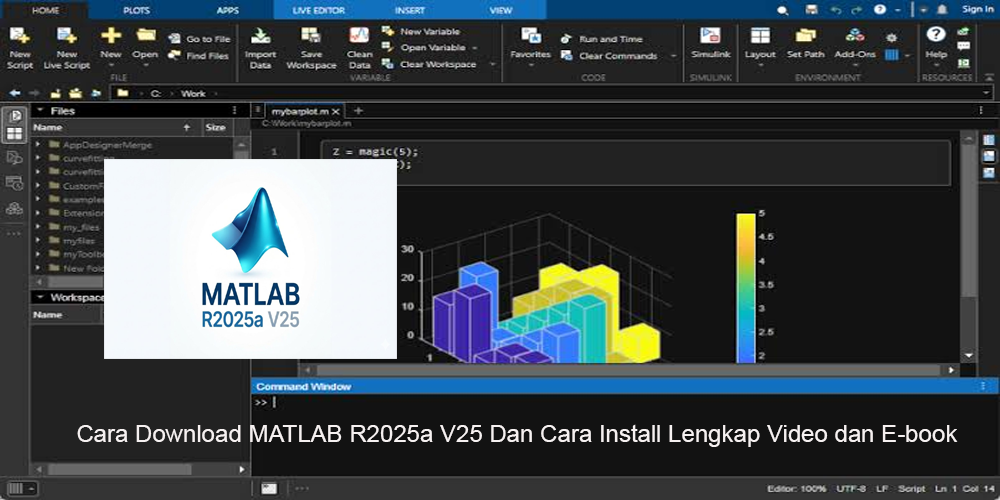Image resolution: width=1000 pixels, height=500 pixels.
Task: Sort files by Size column
Action: (216, 127)
